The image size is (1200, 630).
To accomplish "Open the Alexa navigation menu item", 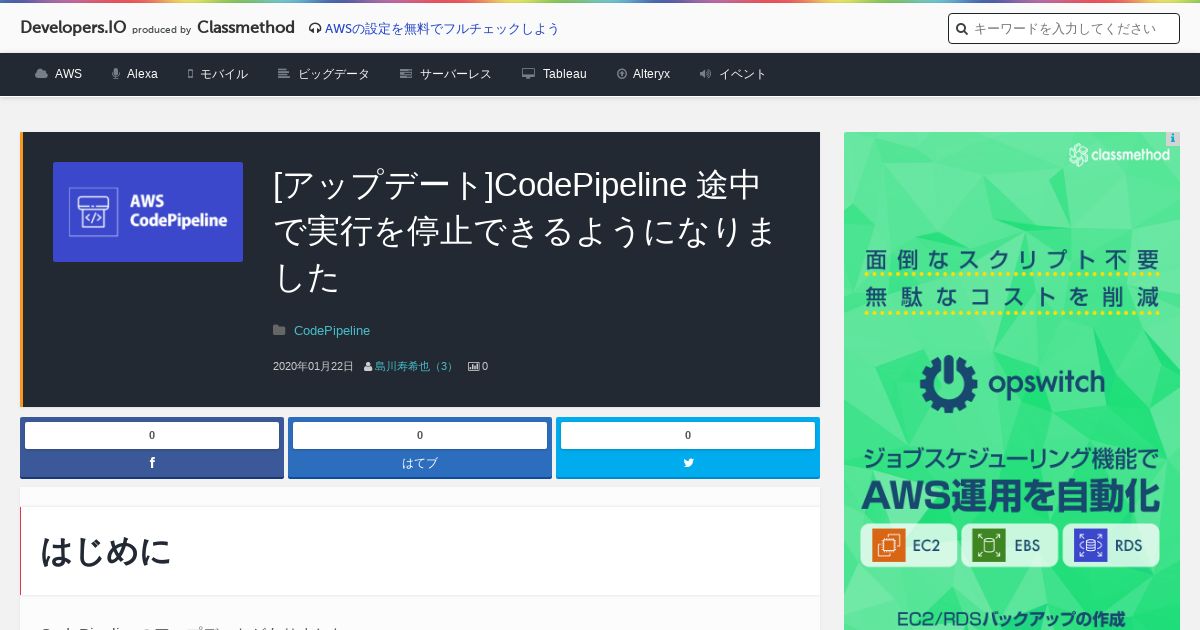I will (x=142, y=74).
